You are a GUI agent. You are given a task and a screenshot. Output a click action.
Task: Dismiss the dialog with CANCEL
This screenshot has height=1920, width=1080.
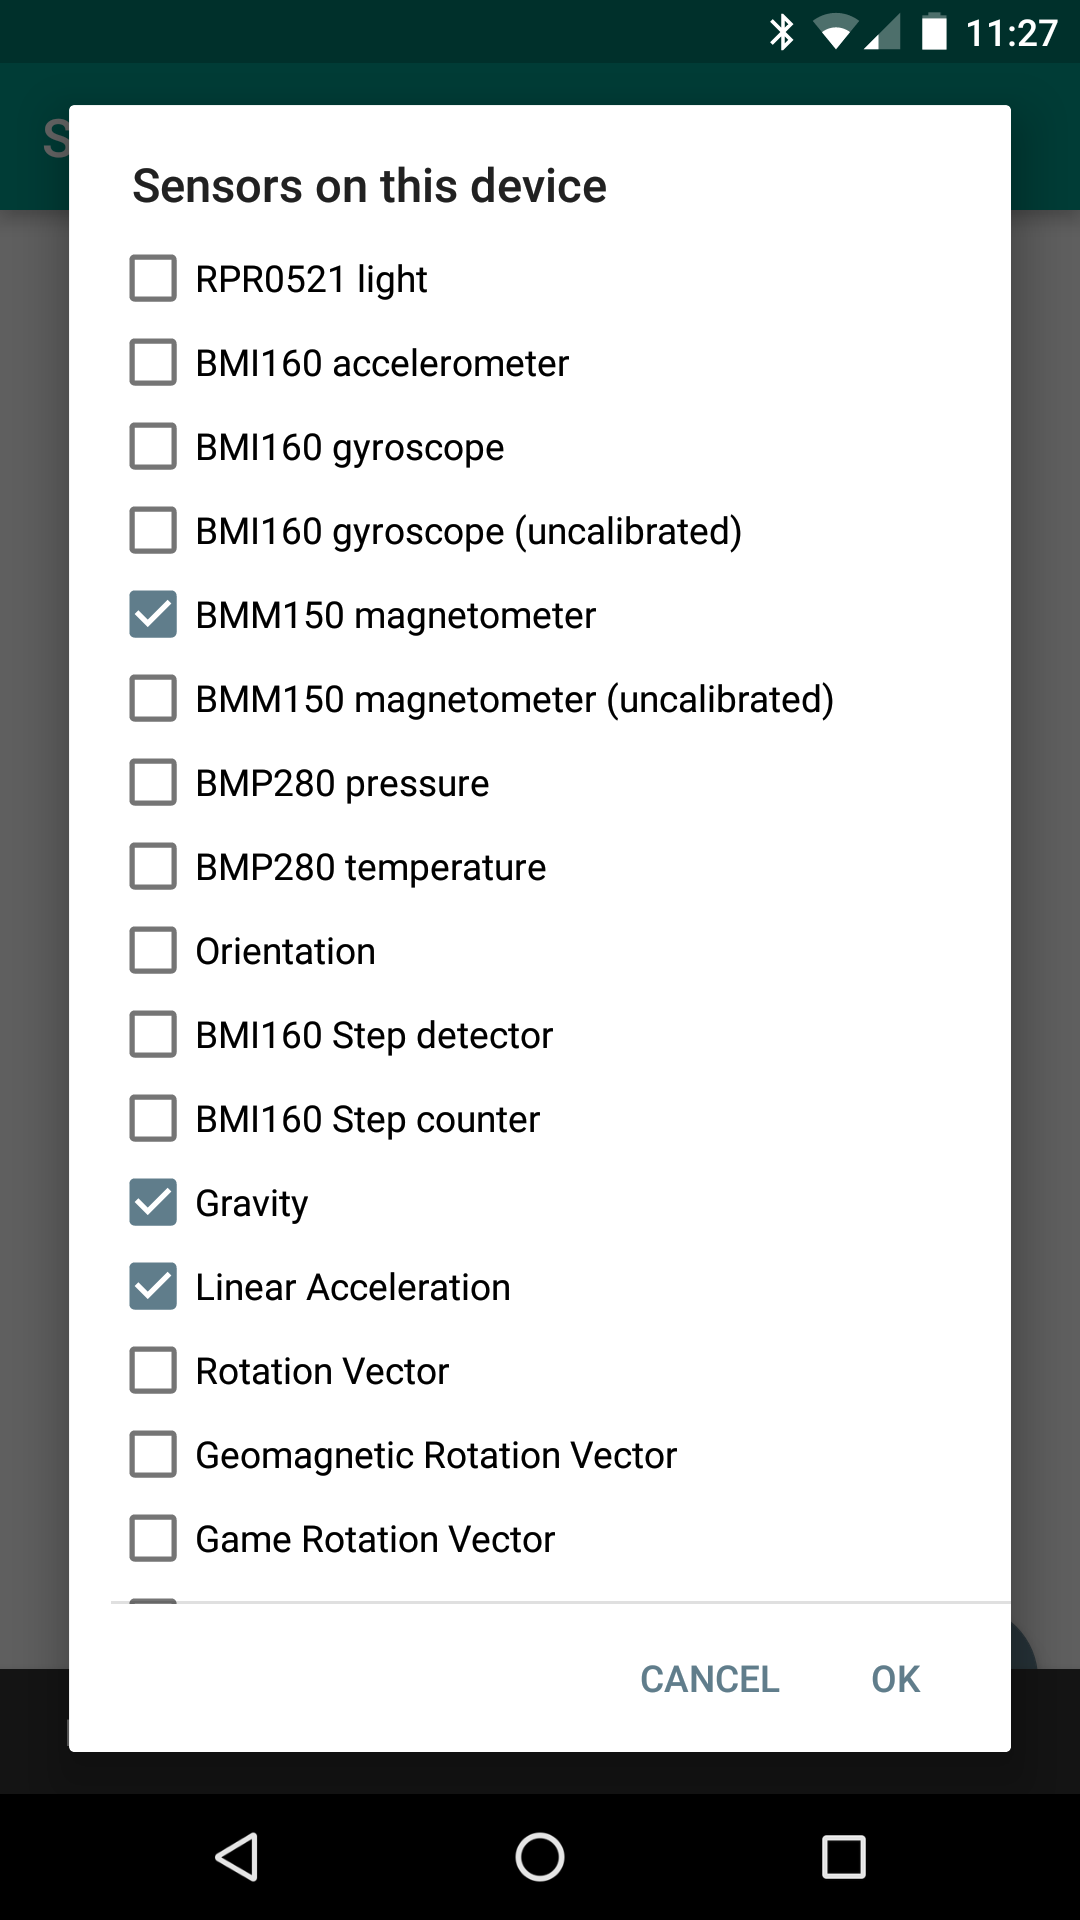[710, 1679]
